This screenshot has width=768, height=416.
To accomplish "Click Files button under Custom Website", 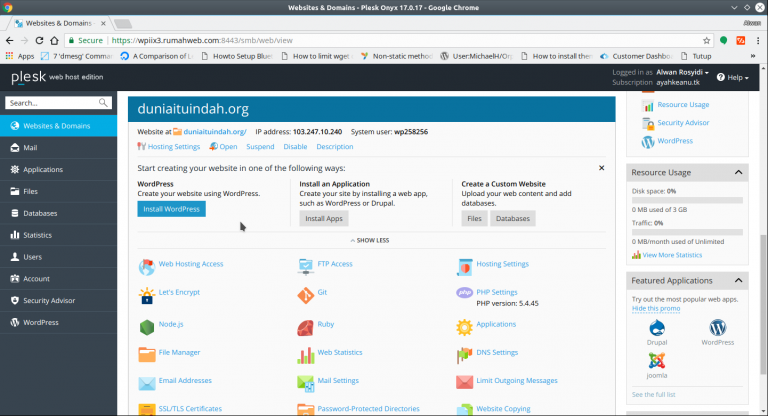I will (x=474, y=219).
